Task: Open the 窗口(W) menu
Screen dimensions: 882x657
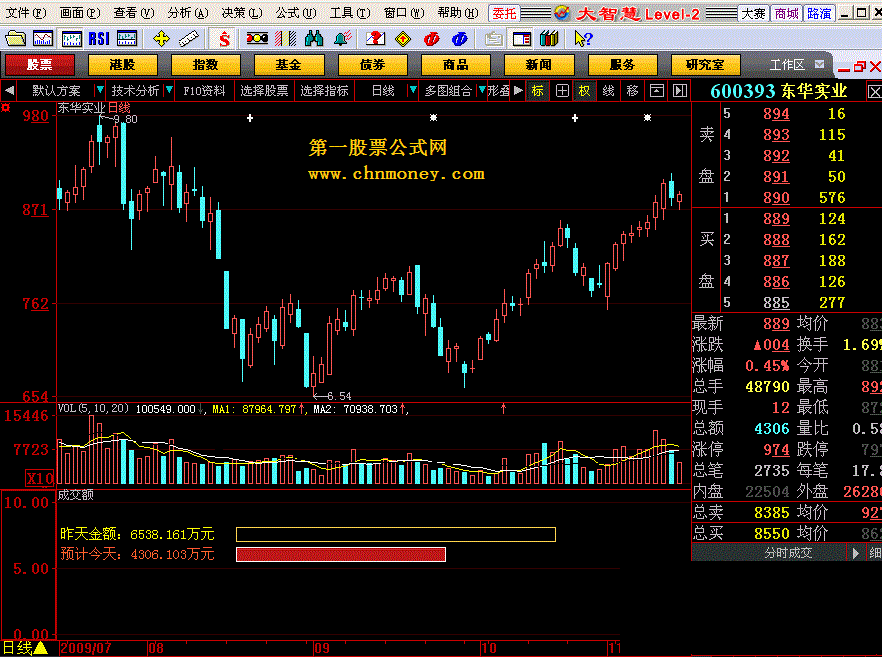Action: click(x=403, y=12)
